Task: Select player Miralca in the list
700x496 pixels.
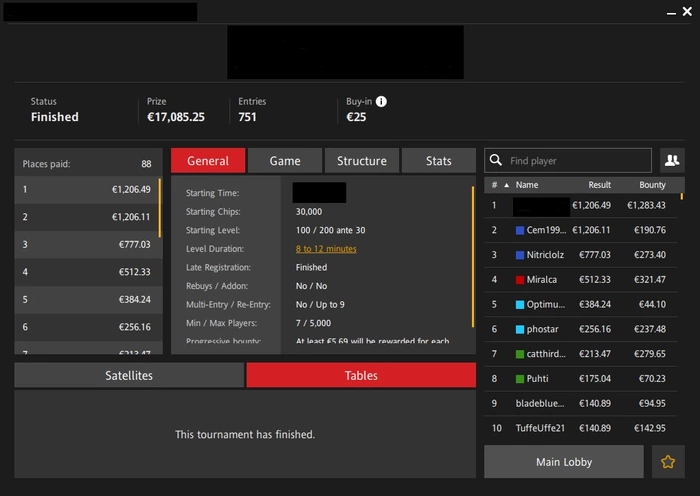Action: click(580, 280)
